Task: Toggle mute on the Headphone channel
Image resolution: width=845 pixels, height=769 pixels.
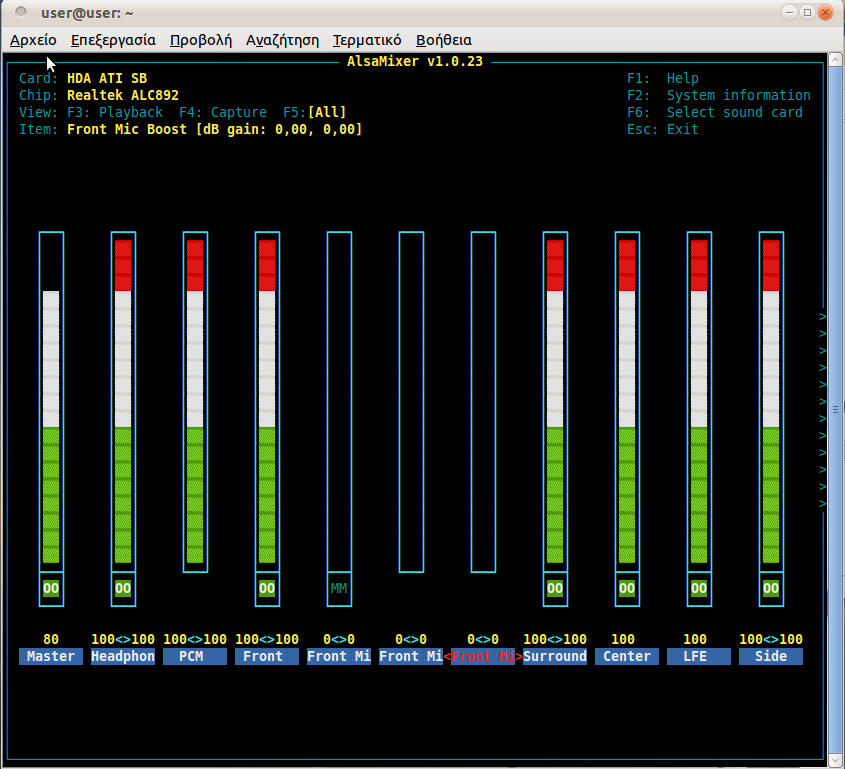Action: pyautogui.click(x=123, y=589)
